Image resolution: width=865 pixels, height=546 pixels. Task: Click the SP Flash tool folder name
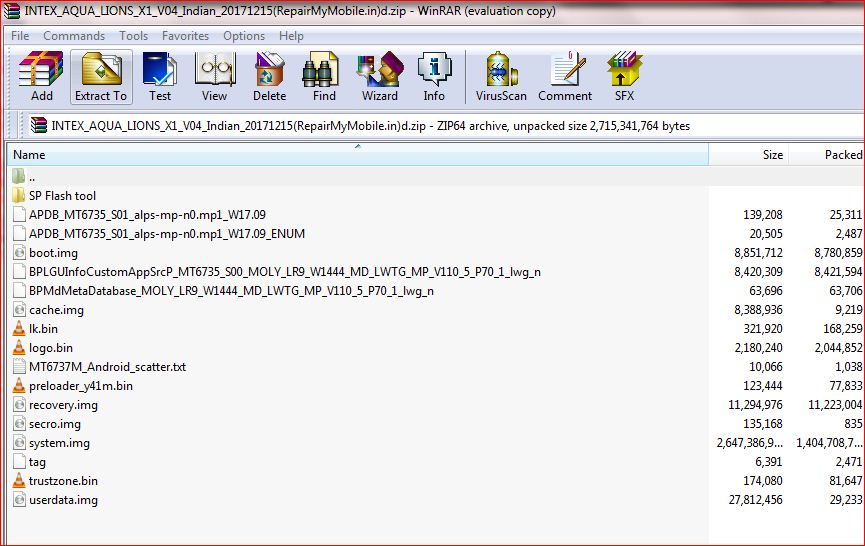tap(62, 196)
